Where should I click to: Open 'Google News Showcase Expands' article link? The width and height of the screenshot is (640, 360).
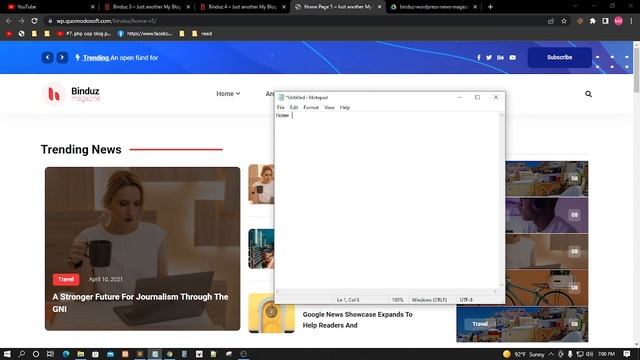[358, 320]
